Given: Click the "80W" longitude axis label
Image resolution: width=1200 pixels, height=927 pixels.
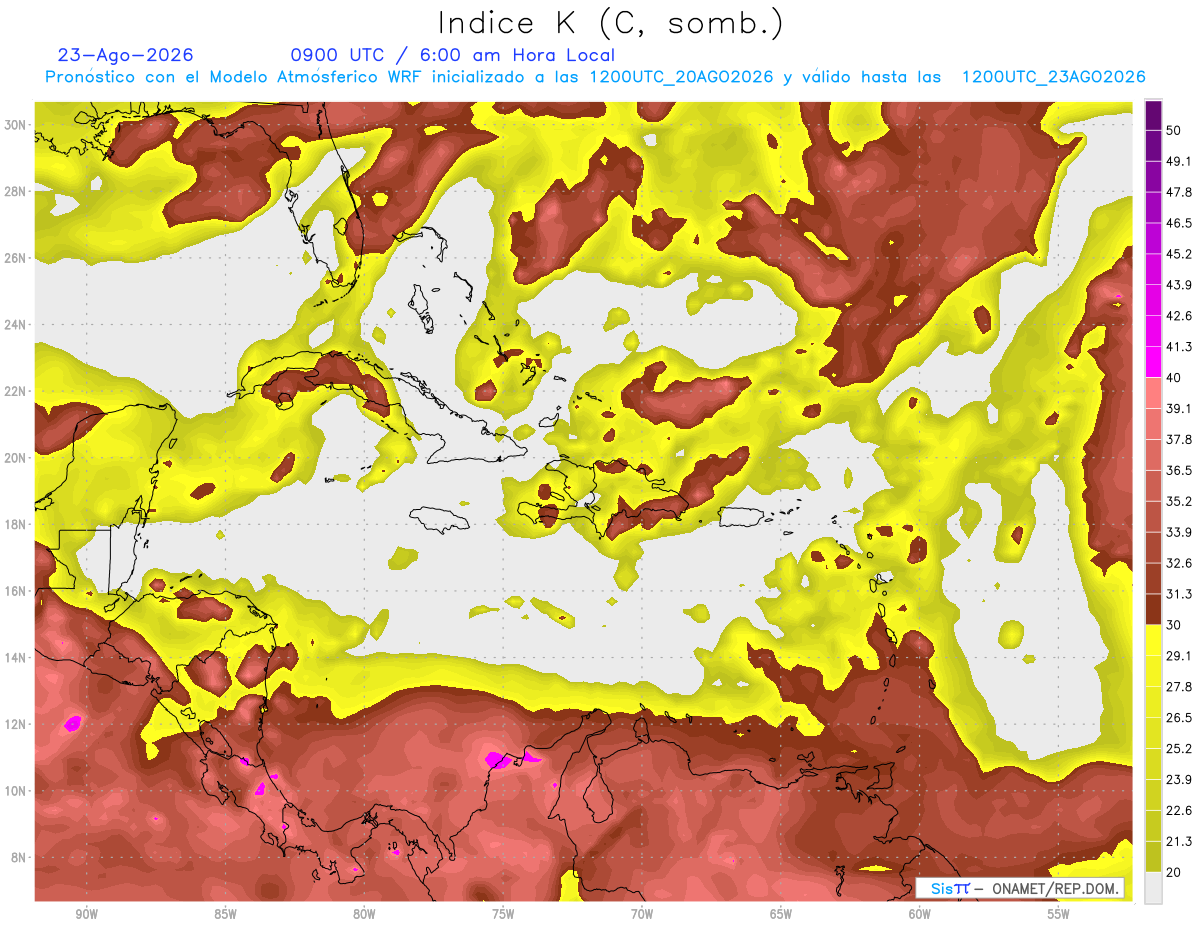Looking at the screenshot, I should pyautogui.click(x=364, y=914).
